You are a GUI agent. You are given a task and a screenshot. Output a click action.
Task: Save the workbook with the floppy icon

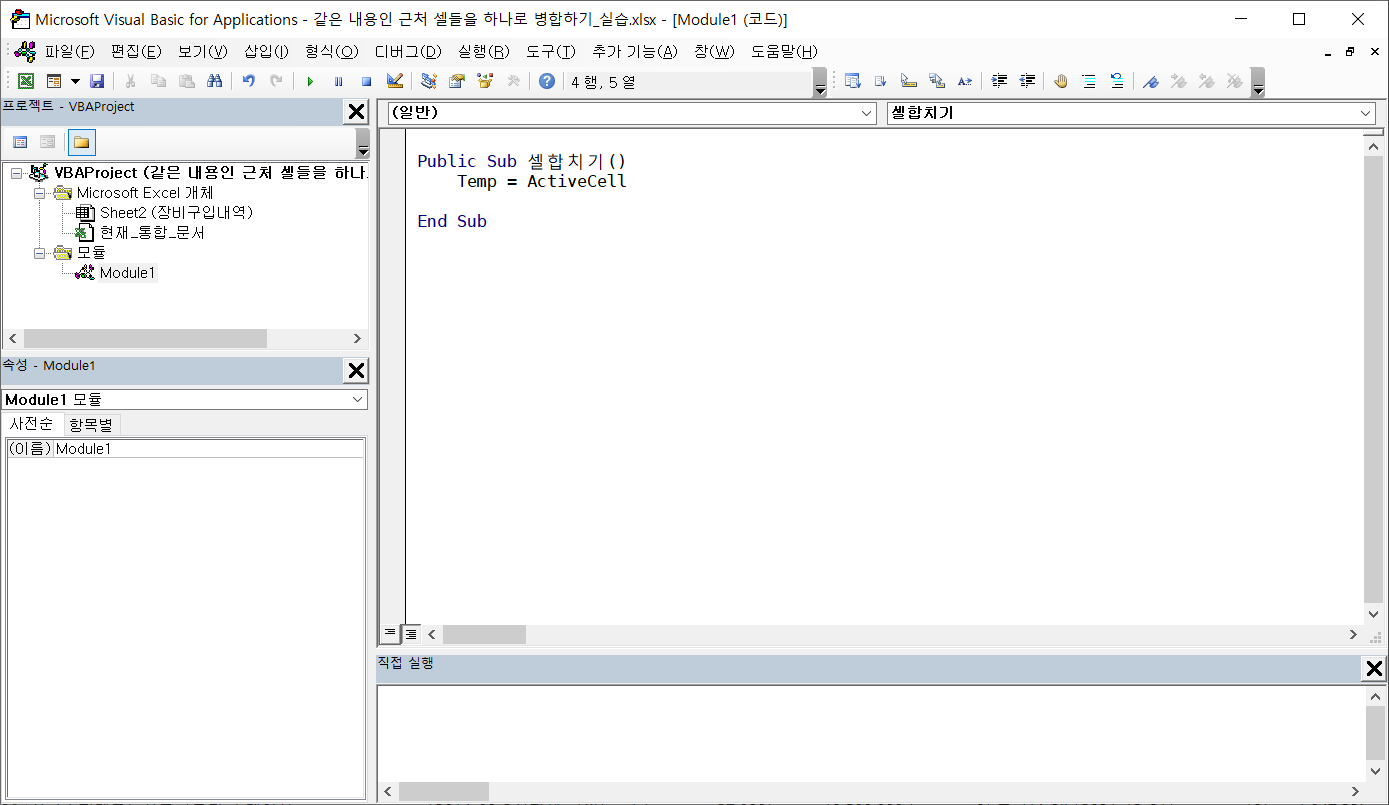tap(97, 82)
